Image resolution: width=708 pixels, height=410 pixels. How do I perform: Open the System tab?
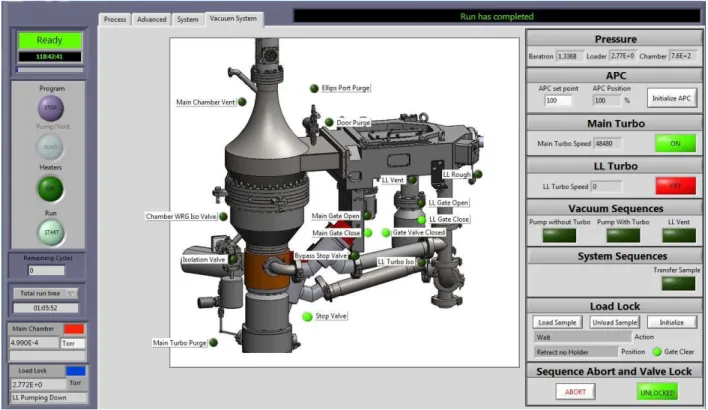187,19
